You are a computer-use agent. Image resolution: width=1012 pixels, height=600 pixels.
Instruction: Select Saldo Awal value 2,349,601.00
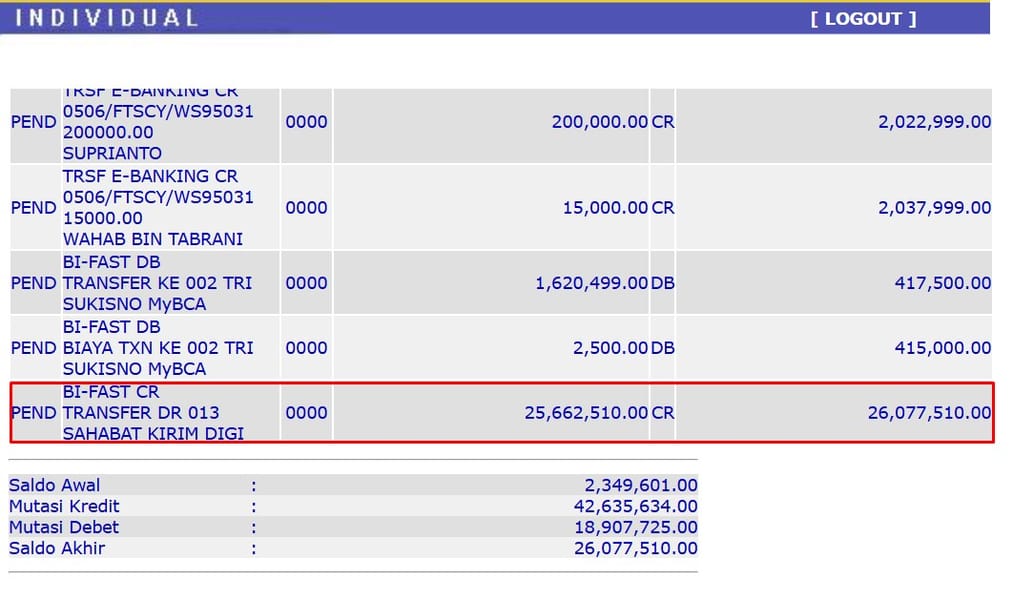641,485
